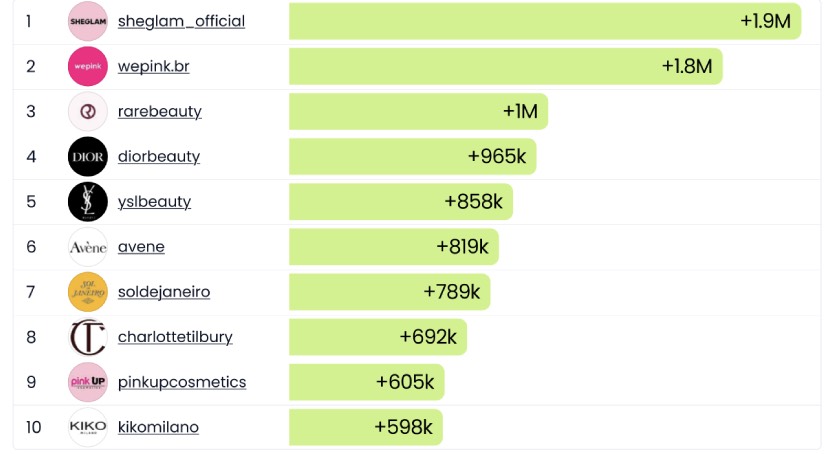Viewport: 840px width, 454px height.
Task: Click the YSL Beauty logo icon
Action: click(87, 201)
